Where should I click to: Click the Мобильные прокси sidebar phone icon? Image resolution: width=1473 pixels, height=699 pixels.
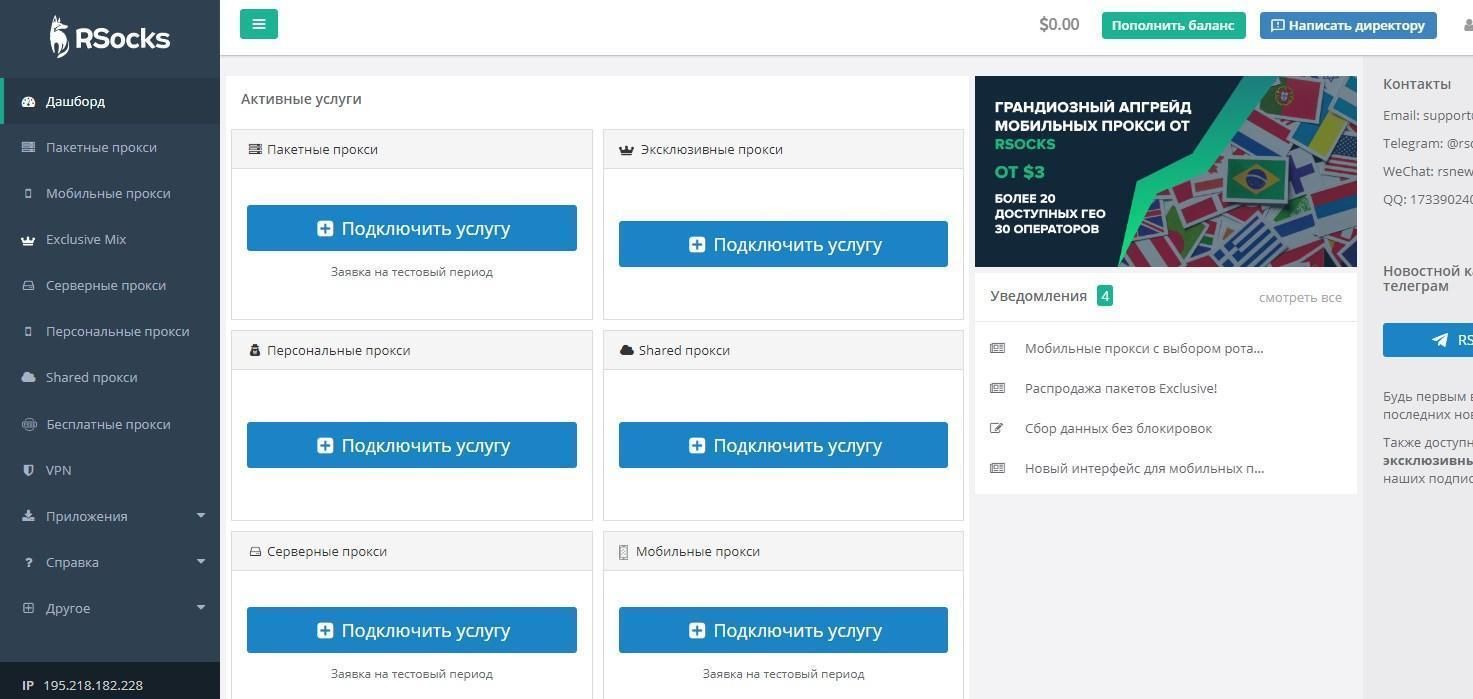(x=28, y=193)
